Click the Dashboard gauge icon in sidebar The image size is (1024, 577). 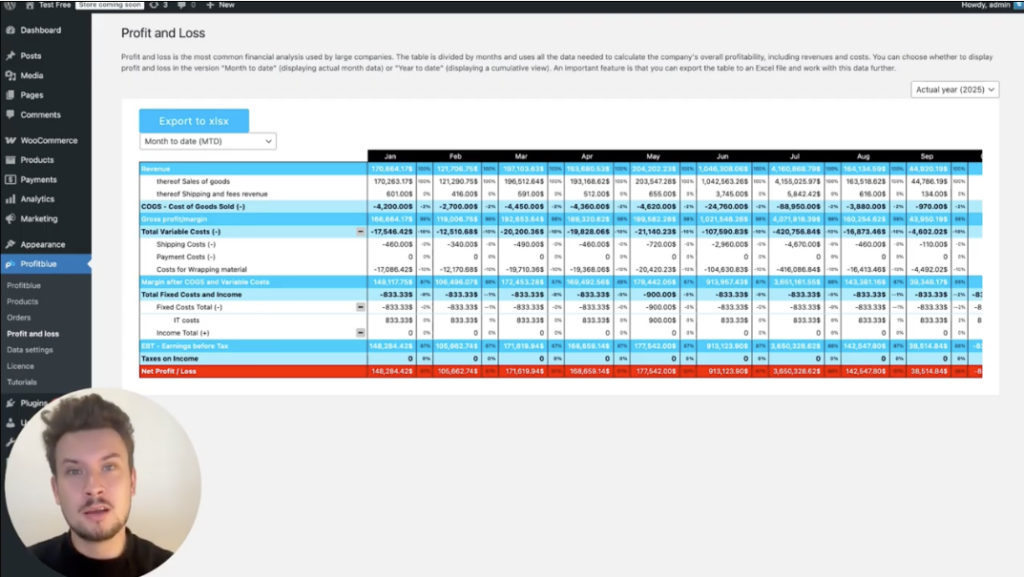coord(10,31)
